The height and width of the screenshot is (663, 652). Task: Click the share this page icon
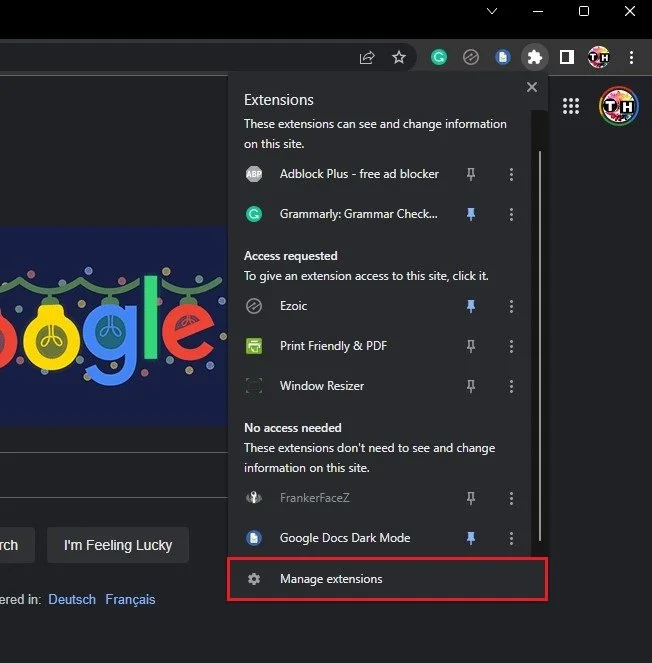(367, 57)
